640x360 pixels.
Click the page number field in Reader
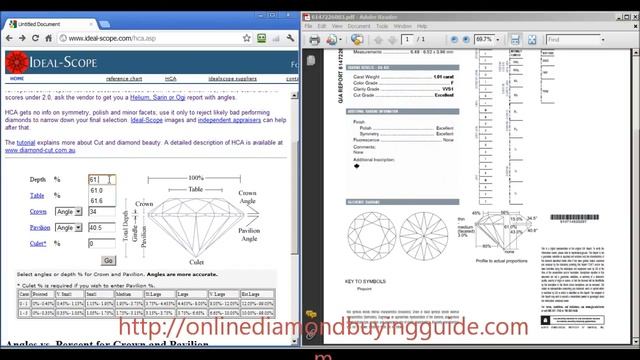tap(407, 40)
